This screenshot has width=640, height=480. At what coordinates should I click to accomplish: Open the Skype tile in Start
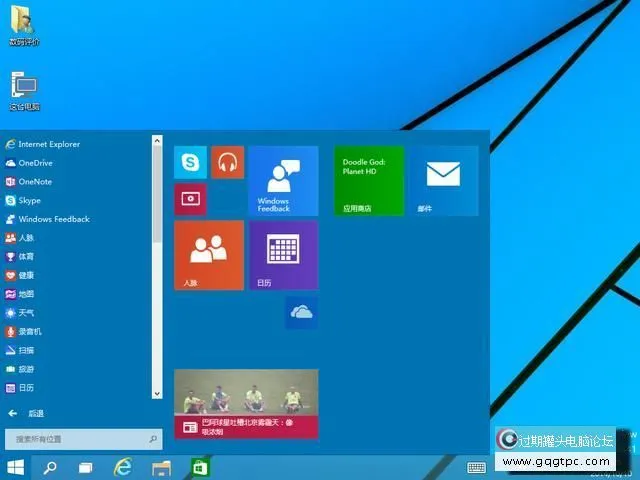click(x=190, y=161)
